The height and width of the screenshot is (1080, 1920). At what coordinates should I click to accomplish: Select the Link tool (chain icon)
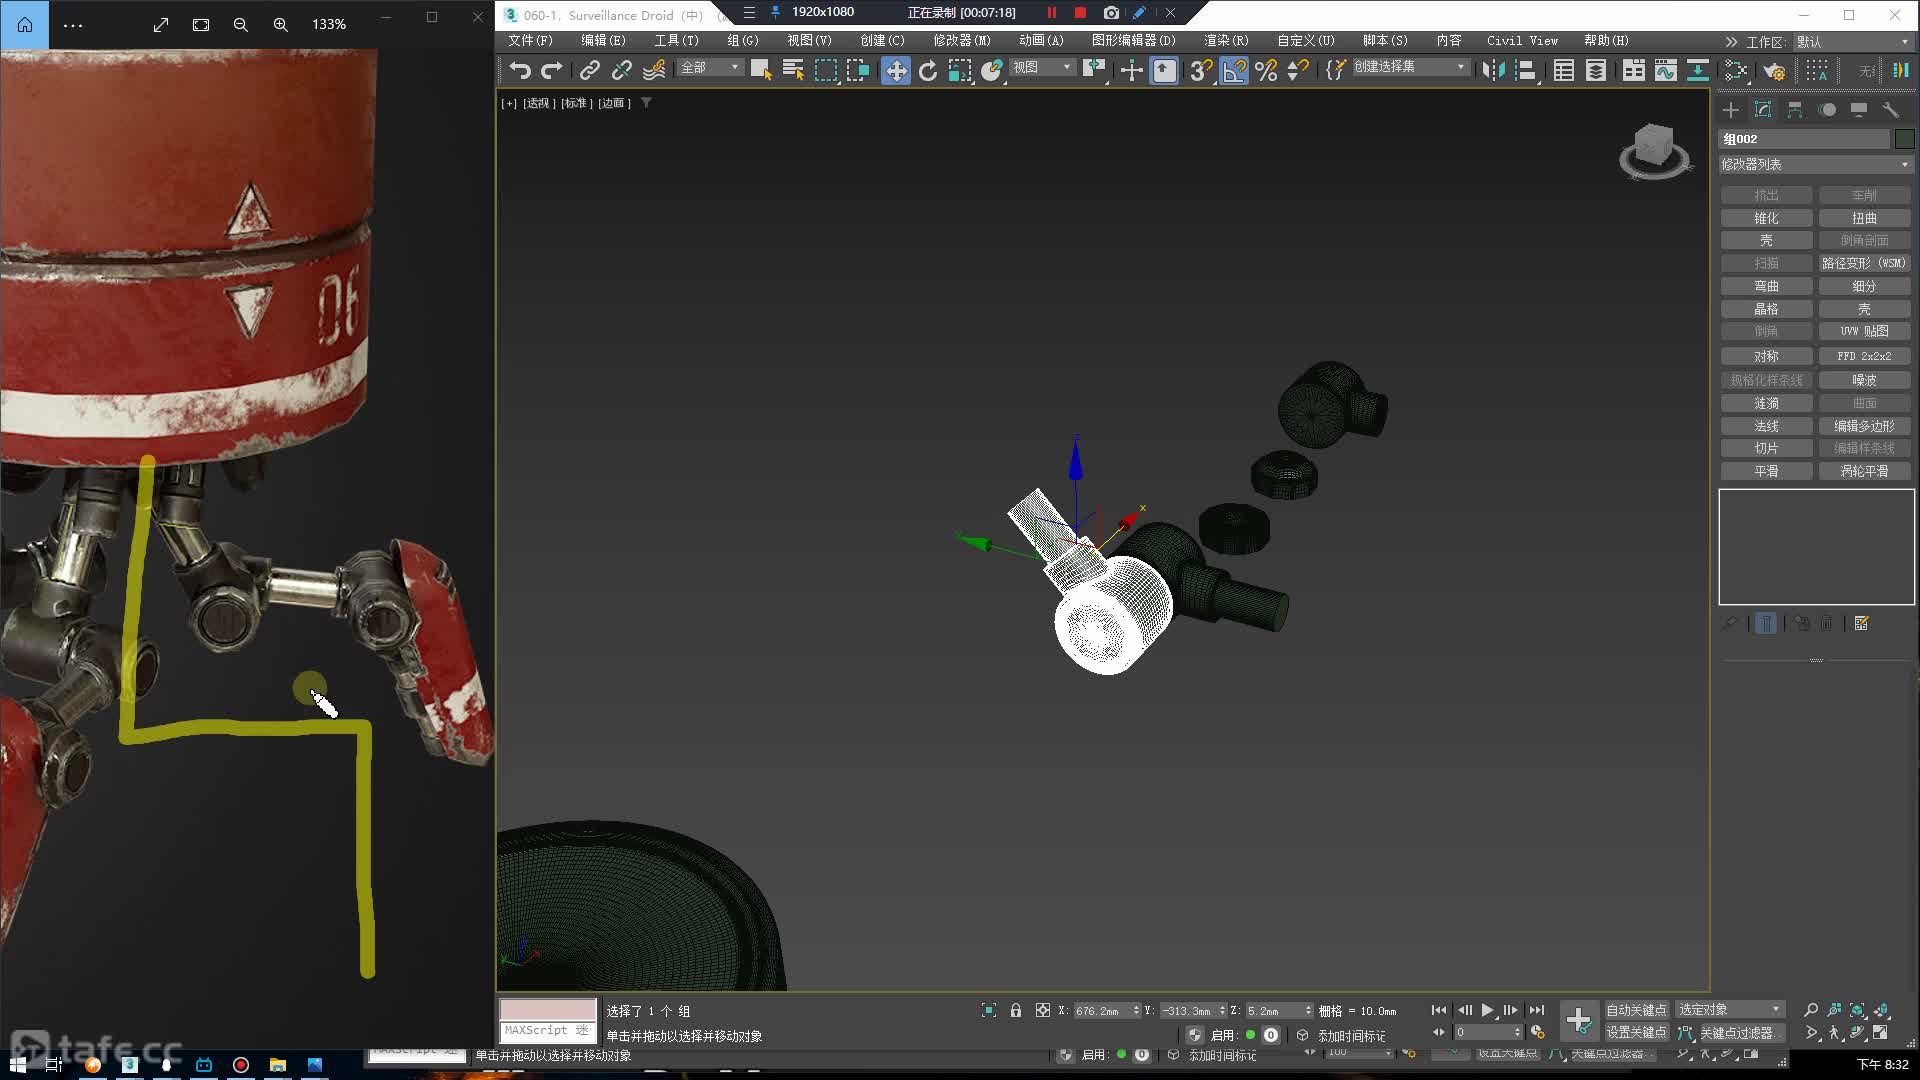click(590, 70)
